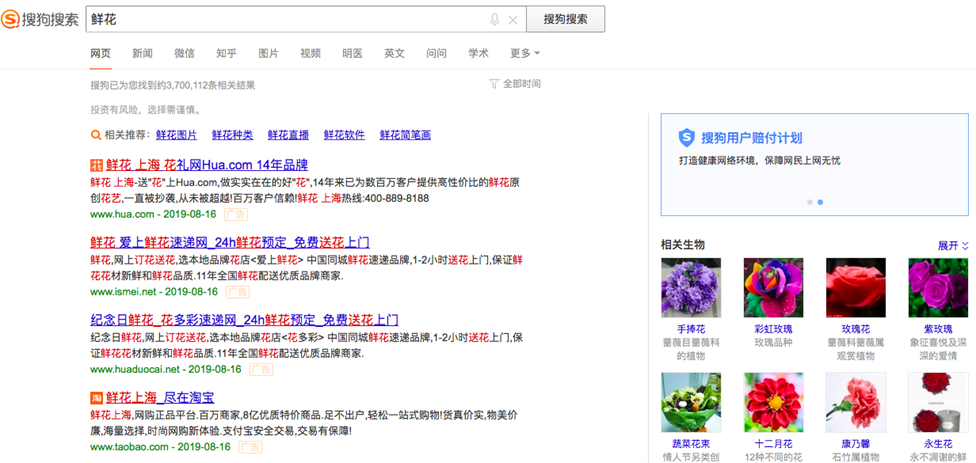Click the 彩虹玫瑰 caption link
The width and height of the screenshot is (976, 463).
[774, 329]
